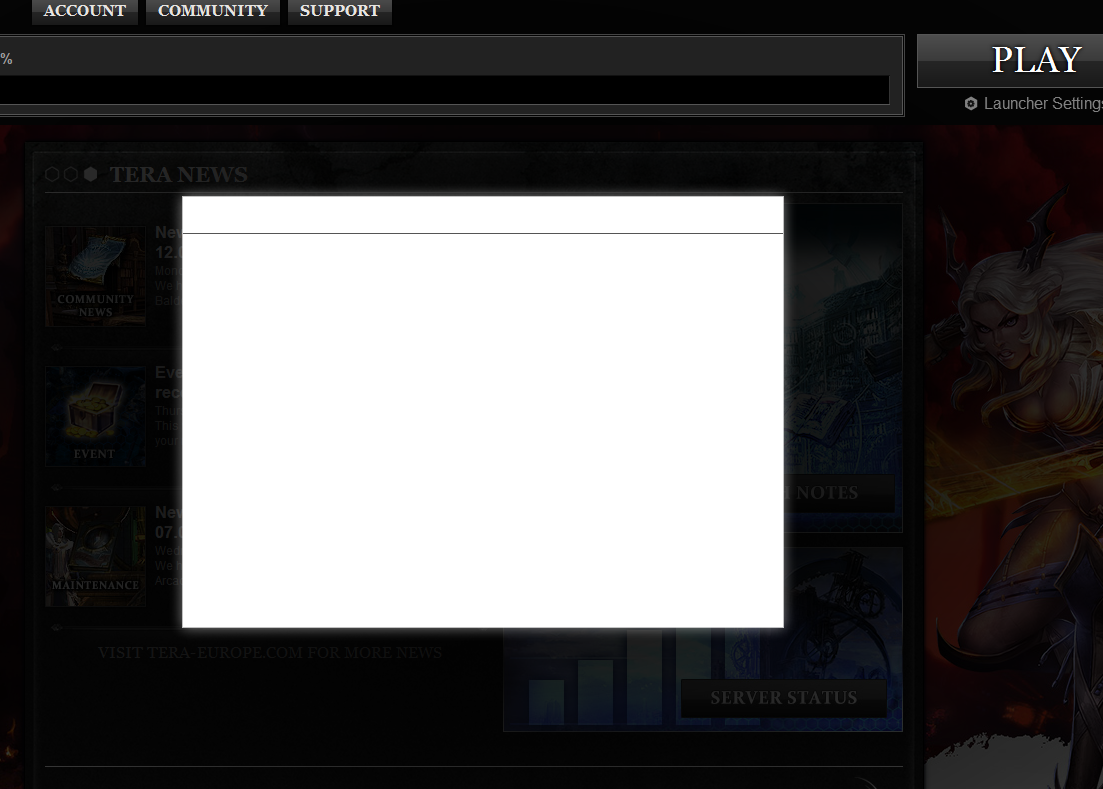Open the ACCOUNT menu

pos(84,11)
